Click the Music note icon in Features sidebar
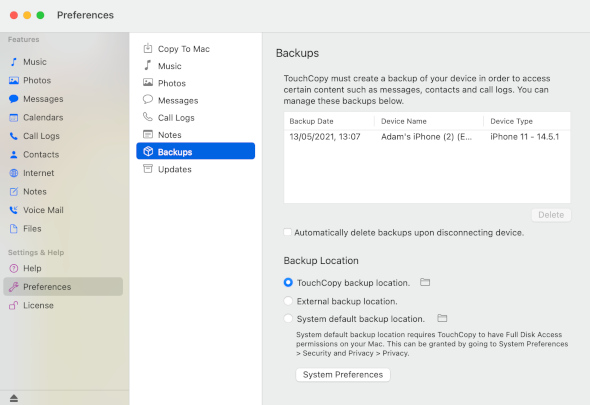The width and height of the screenshot is (590, 405). 14,62
